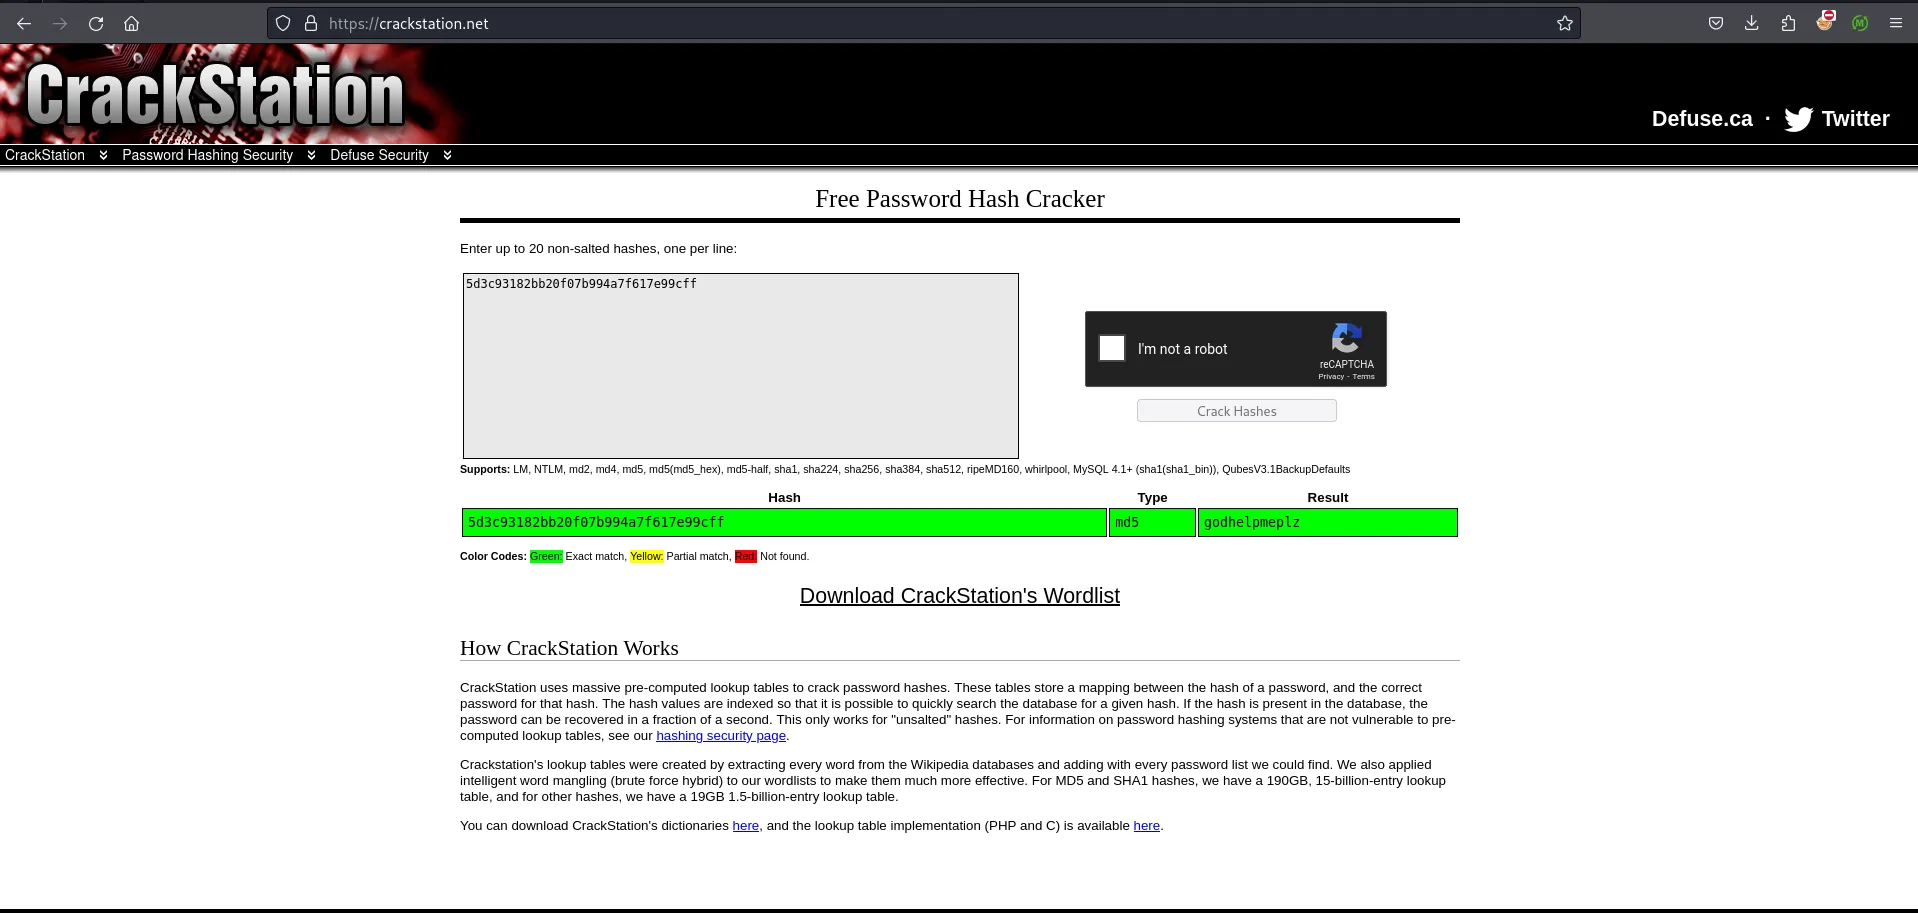Click the Twitter bird icon

(x=1798, y=119)
